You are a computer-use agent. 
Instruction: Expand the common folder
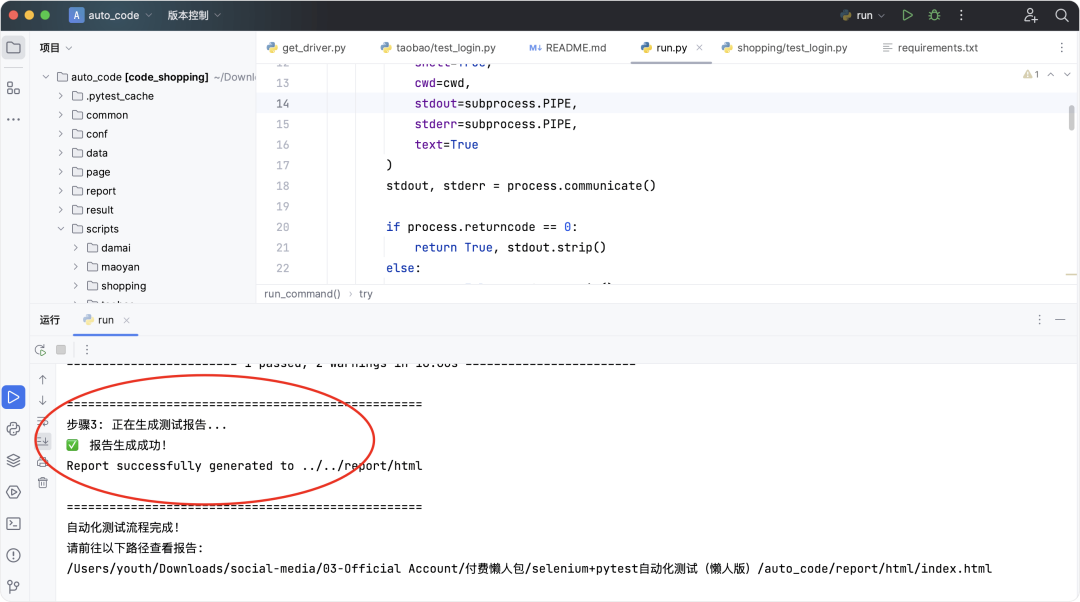tap(61, 115)
